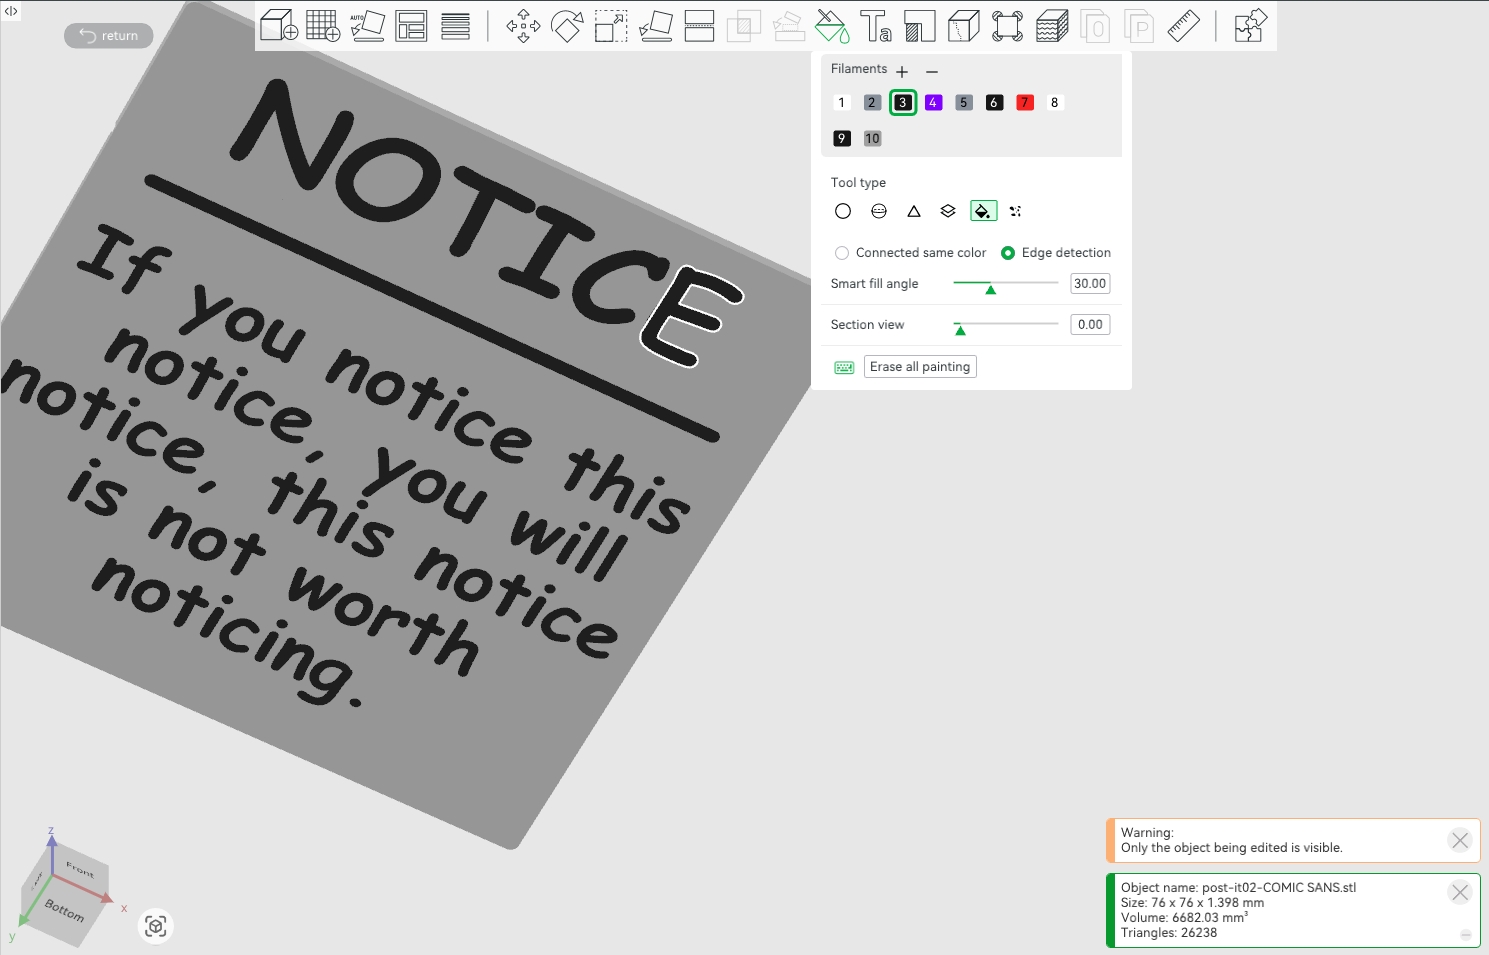Click the 'Tool type' label

(858, 183)
